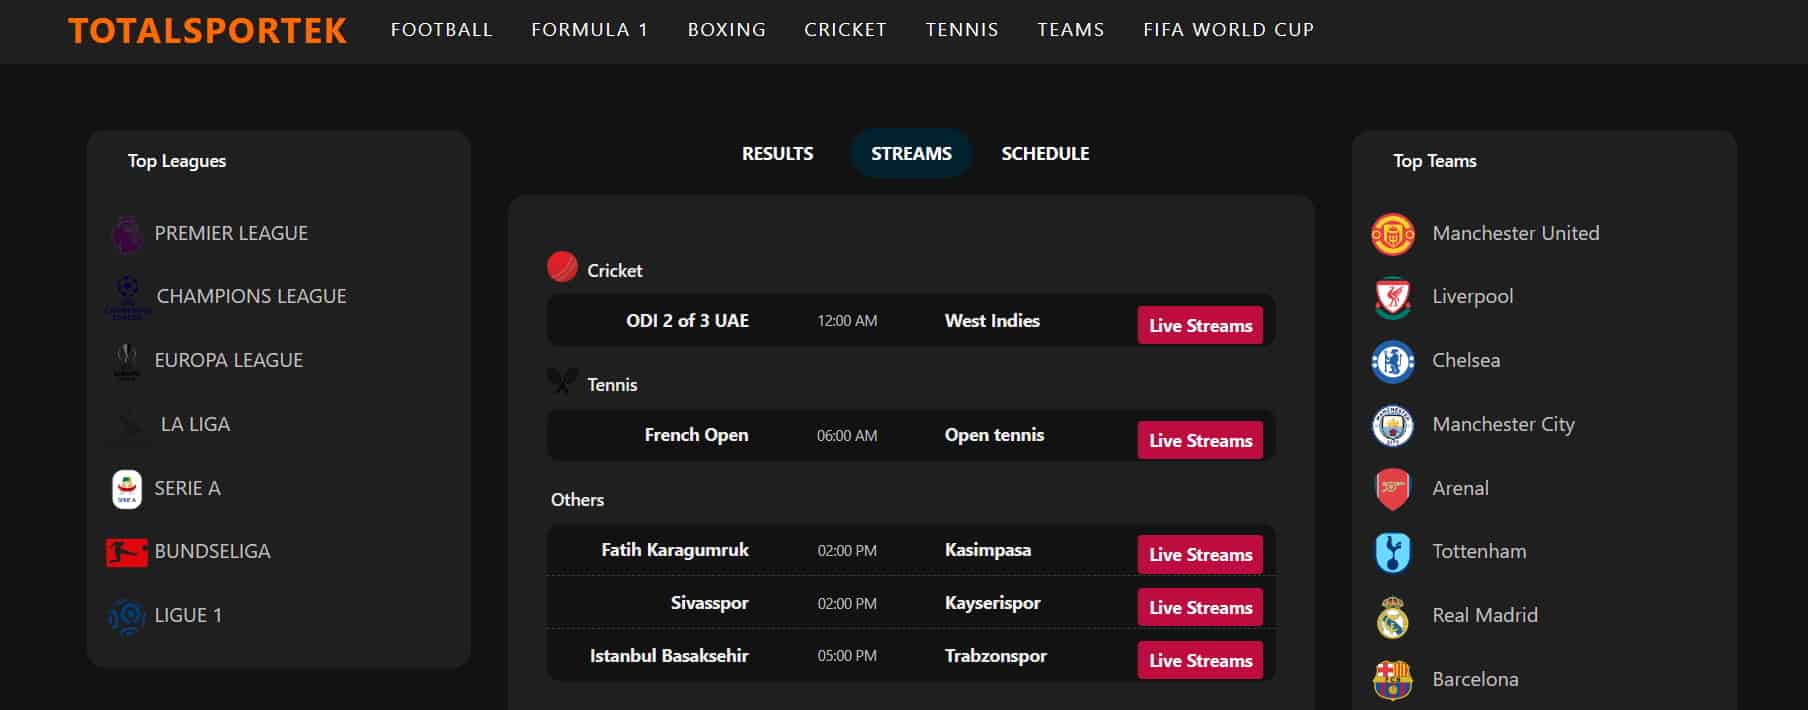This screenshot has width=1808, height=710.
Task: Open the FIFA WORLD CUP menu item
Action: 1229,30
